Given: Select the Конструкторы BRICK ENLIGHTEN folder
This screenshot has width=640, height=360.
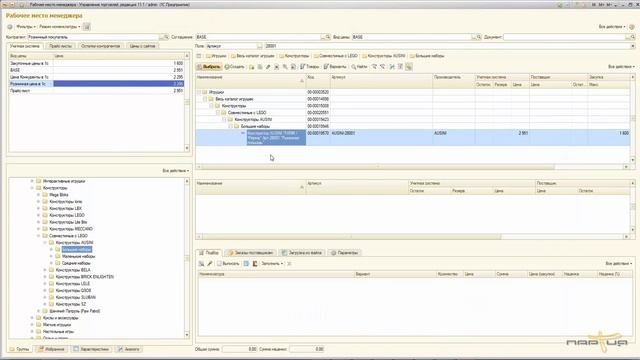Looking at the screenshot, I should (x=84, y=277).
